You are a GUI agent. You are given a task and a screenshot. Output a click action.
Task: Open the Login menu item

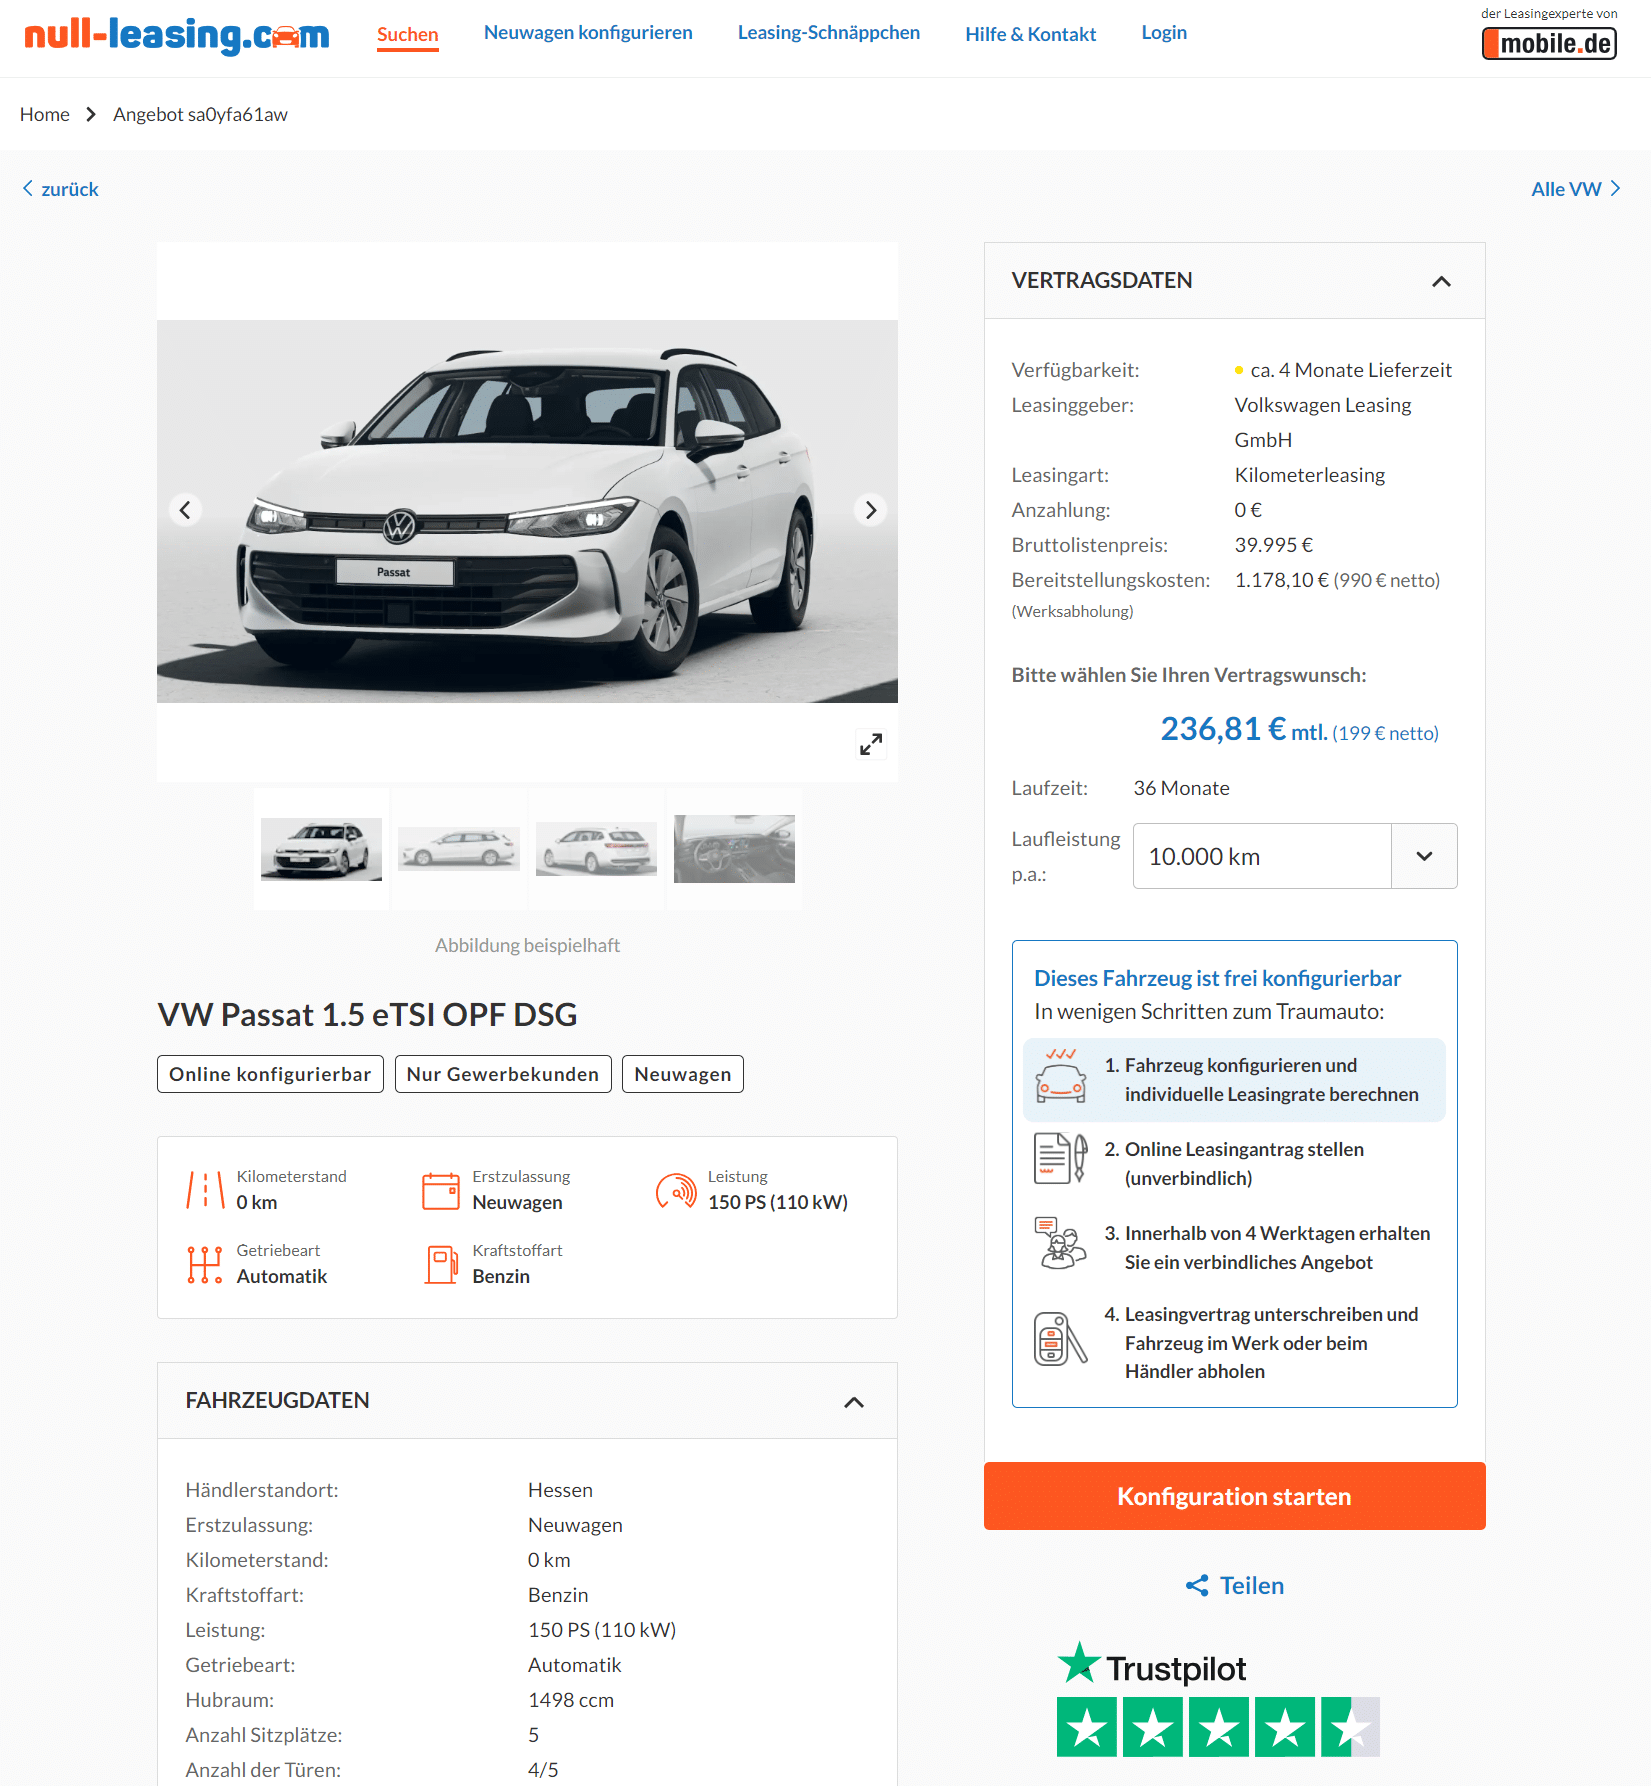1164,32
